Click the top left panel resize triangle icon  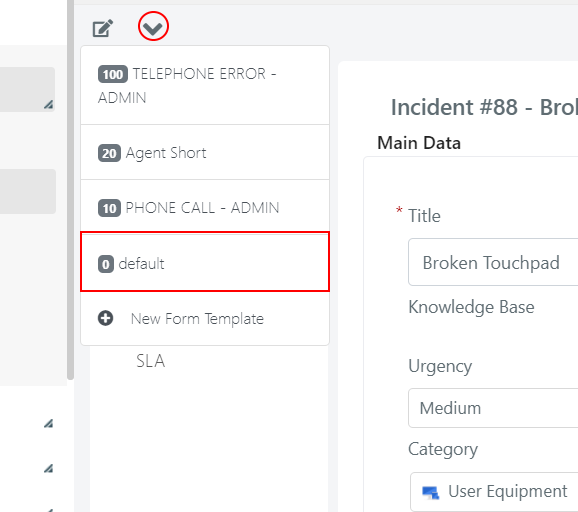[49, 104]
